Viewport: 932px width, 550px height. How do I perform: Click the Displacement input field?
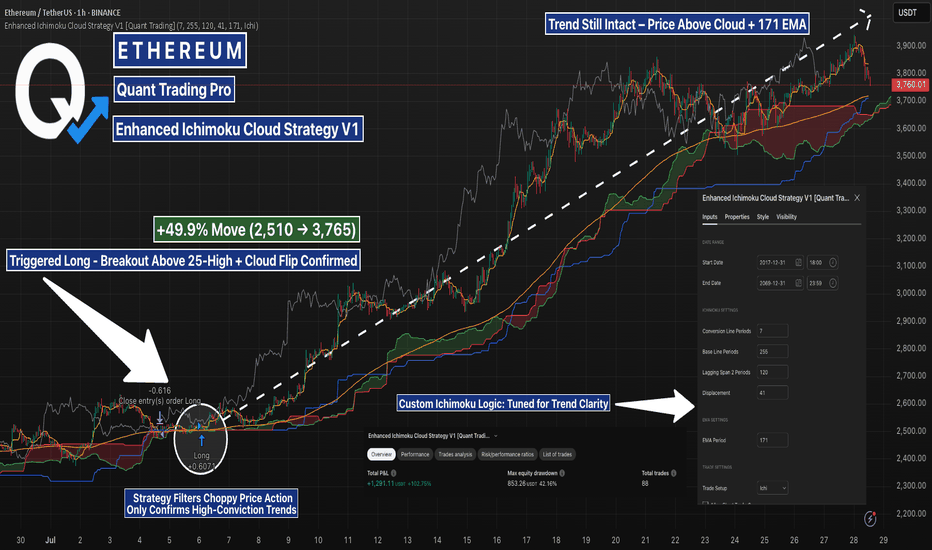pyautogui.click(x=773, y=392)
